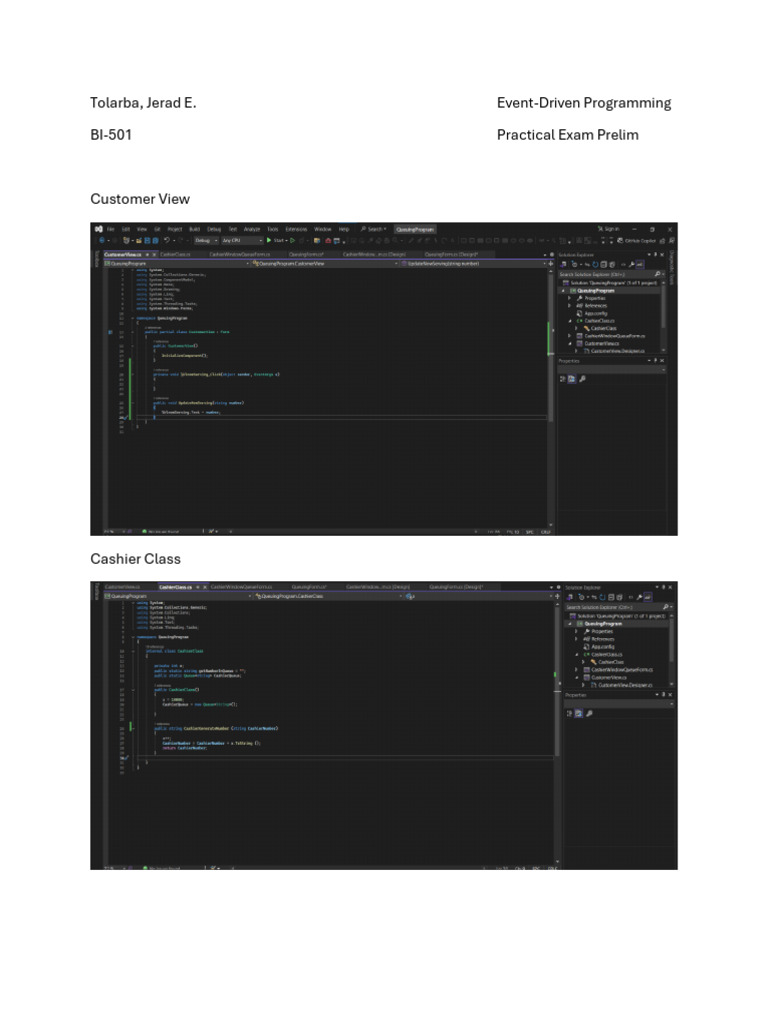Click the Search box in the menu bar
Viewport: 768px width, 1024px height.
pos(374,229)
